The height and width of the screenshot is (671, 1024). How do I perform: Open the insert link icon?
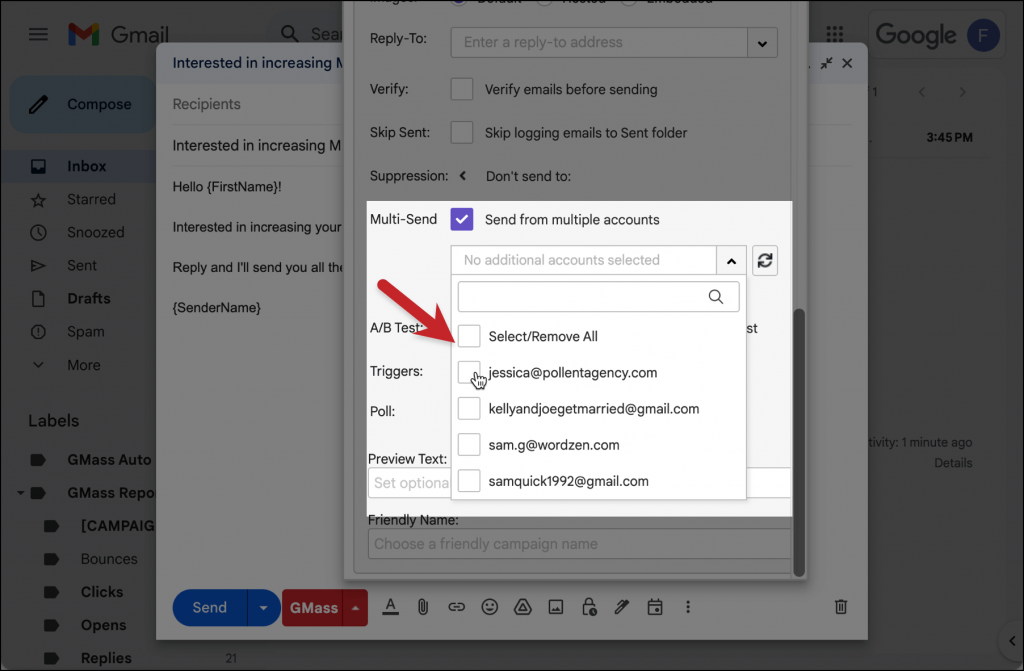coord(456,607)
